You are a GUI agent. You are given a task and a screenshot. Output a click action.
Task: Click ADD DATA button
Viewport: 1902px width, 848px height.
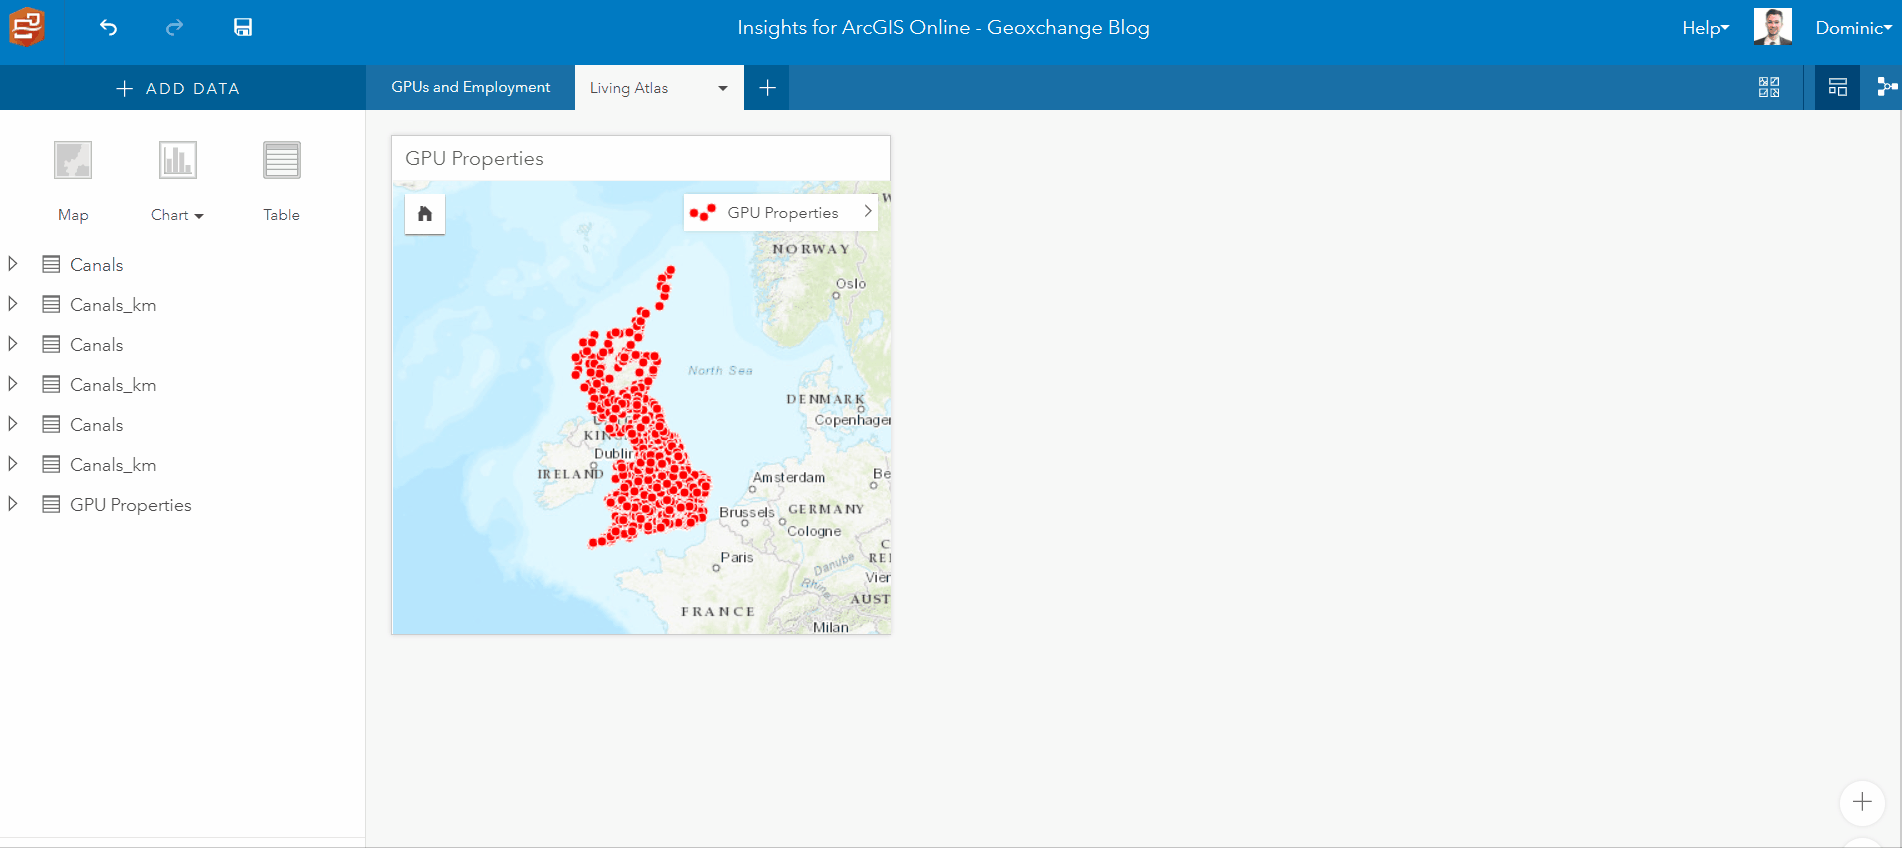178,88
